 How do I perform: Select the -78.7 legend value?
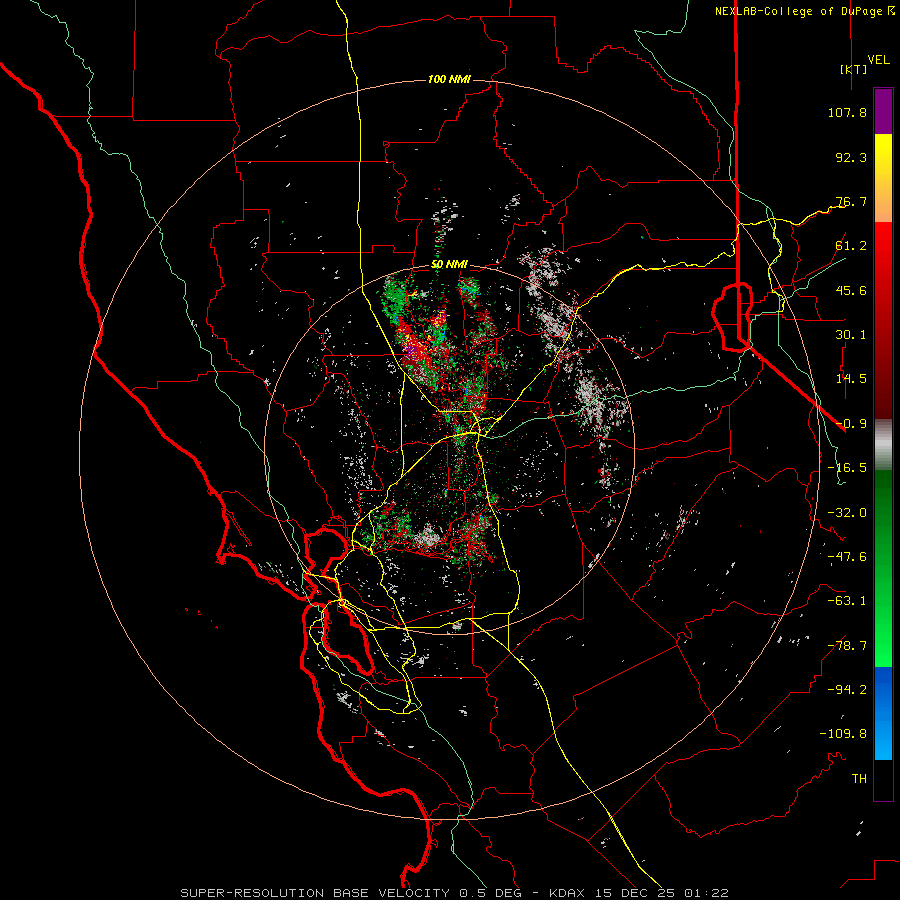847,646
